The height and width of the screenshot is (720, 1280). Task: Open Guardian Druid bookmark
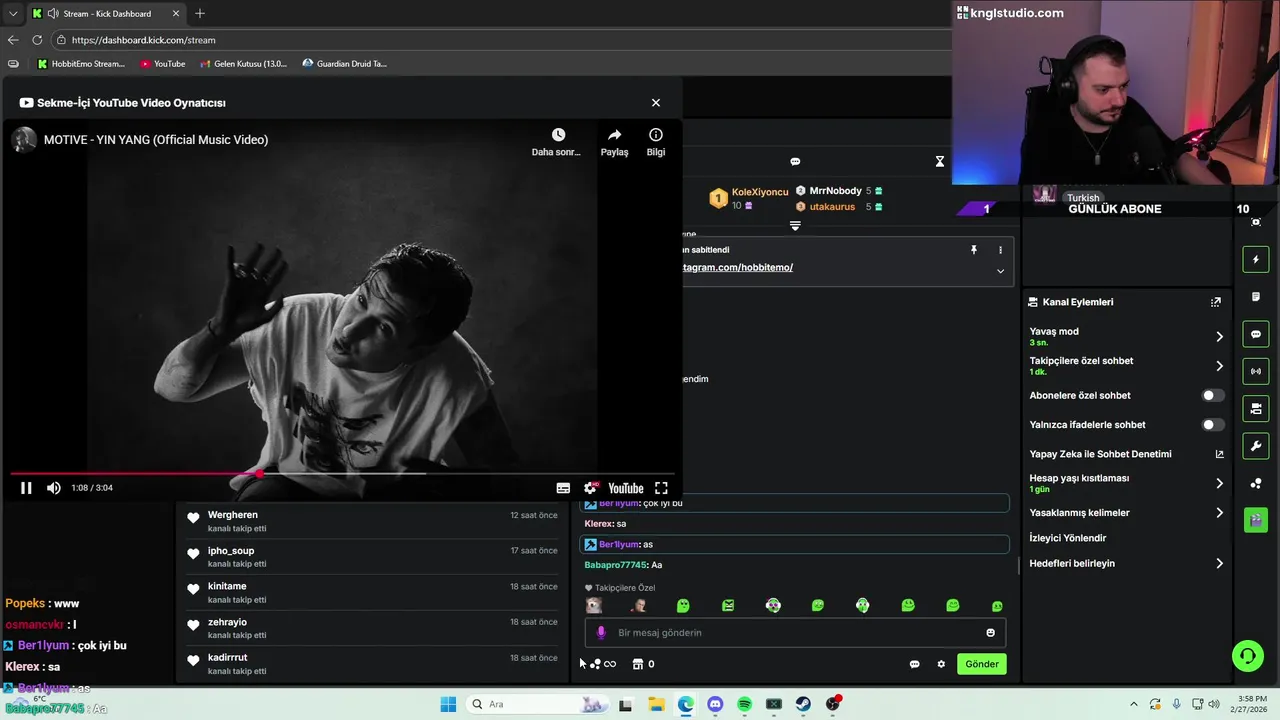coord(345,64)
